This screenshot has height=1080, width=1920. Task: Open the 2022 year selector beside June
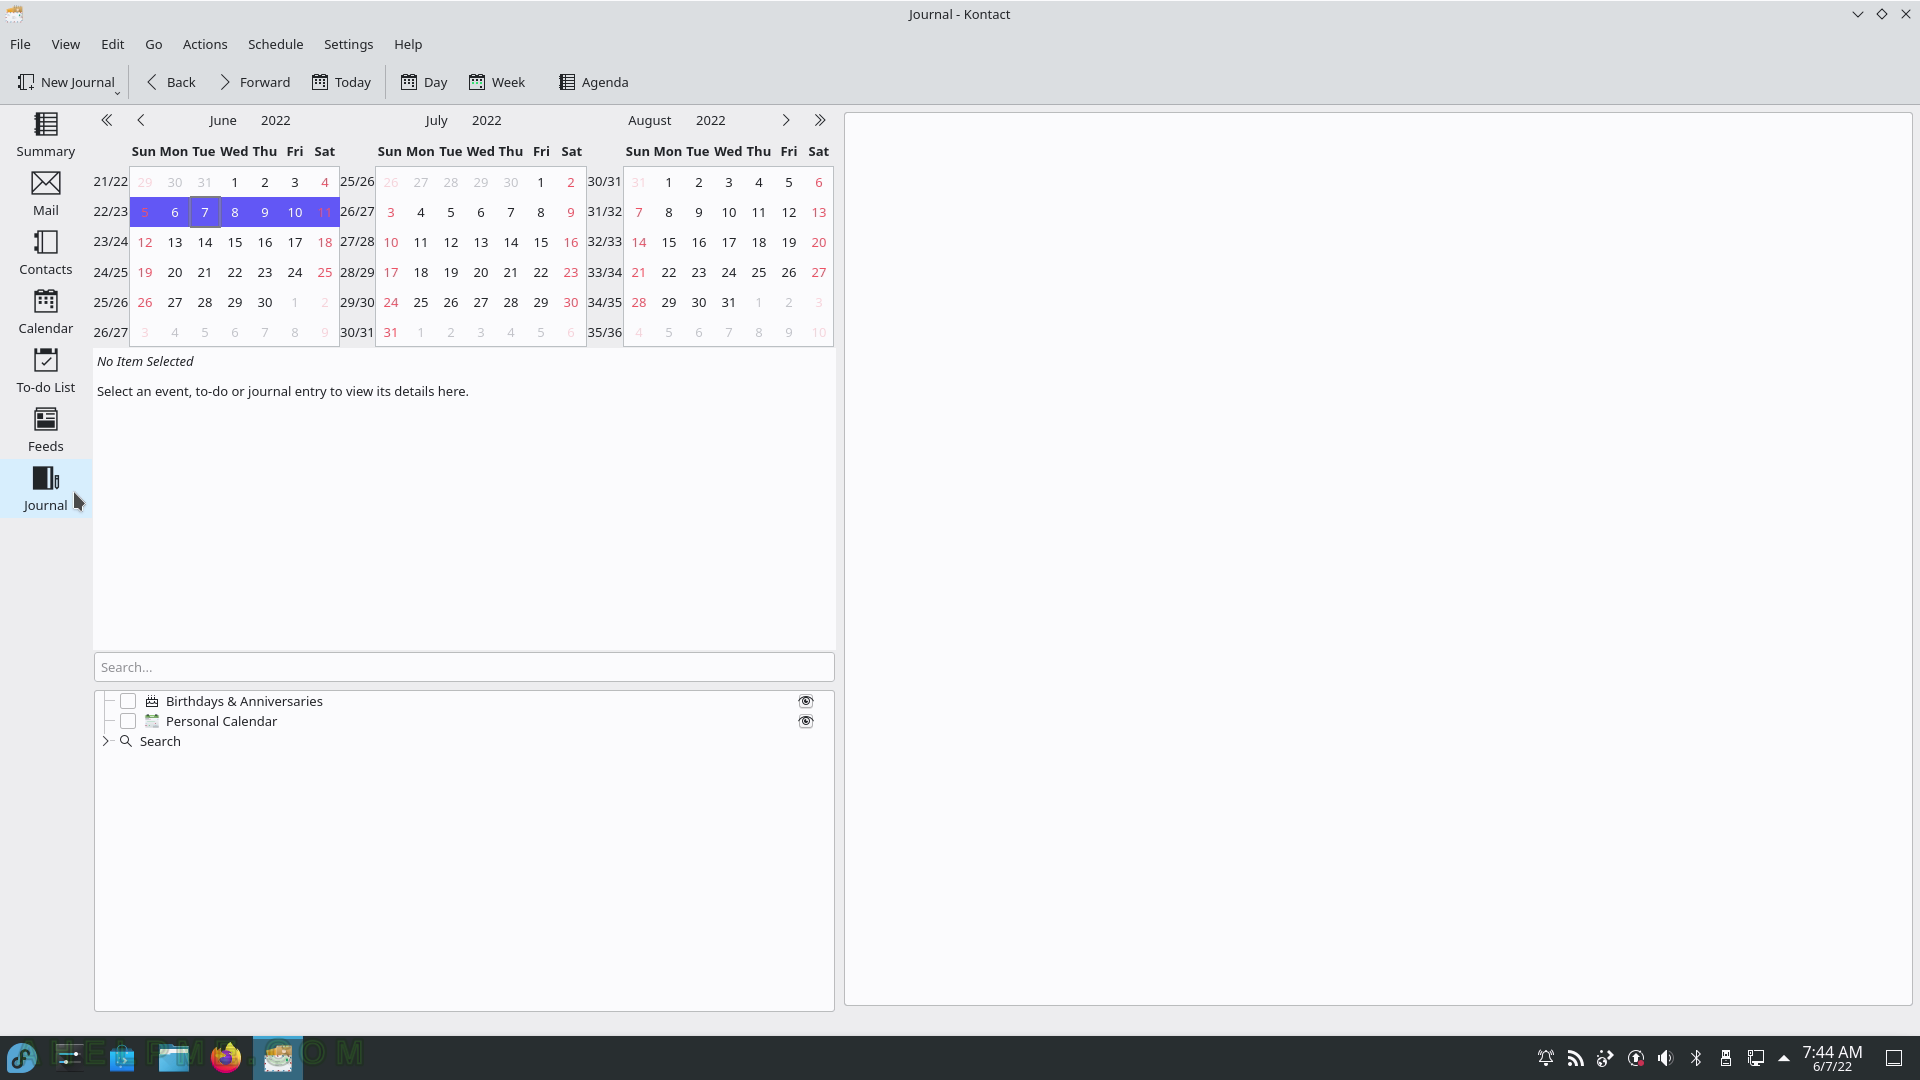(276, 120)
